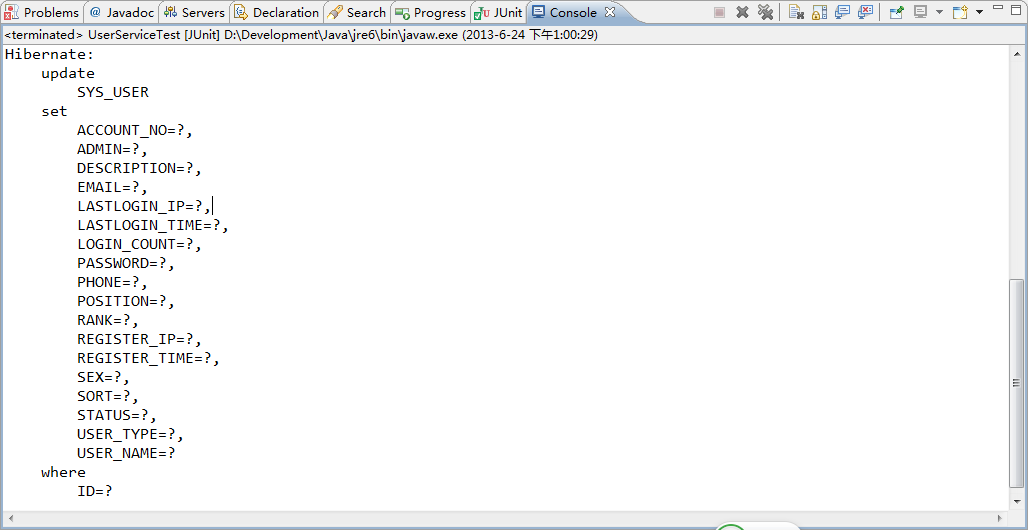Image resolution: width=1028 pixels, height=530 pixels.
Task: Switch to the Declaration tab
Action: point(277,12)
